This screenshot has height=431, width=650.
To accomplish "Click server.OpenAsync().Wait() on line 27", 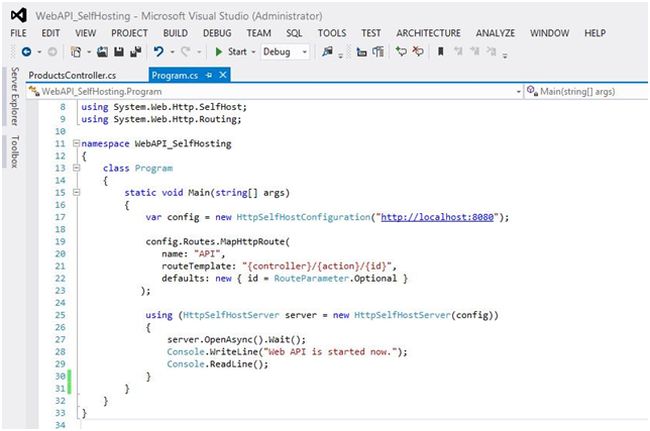I will tap(236, 339).
